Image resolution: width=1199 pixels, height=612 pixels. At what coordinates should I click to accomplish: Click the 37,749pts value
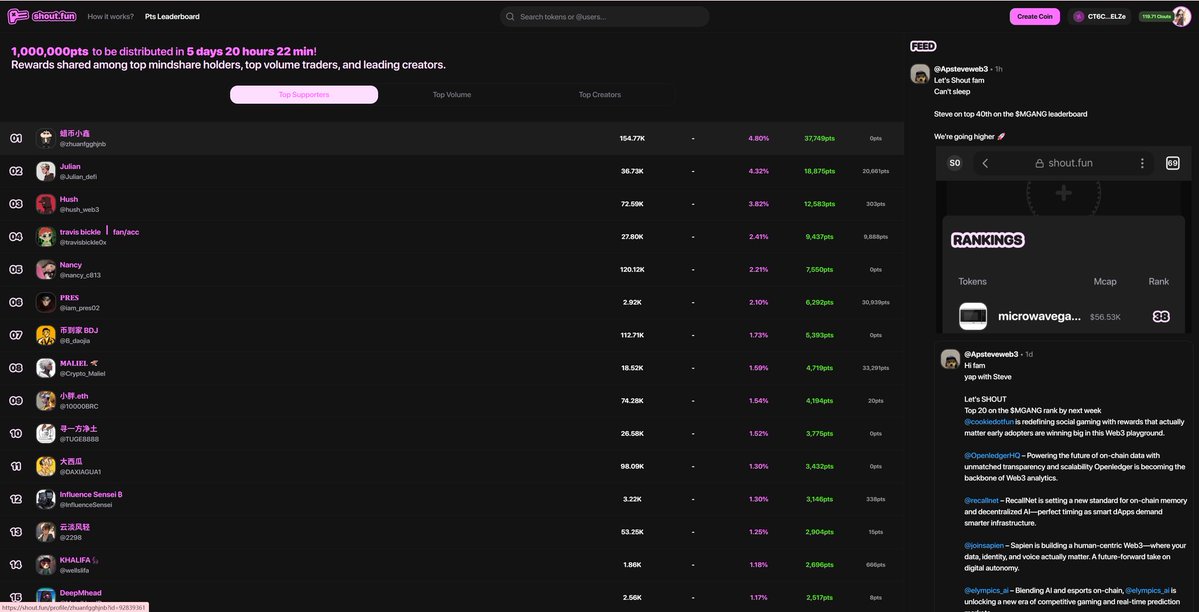click(x=820, y=138)
